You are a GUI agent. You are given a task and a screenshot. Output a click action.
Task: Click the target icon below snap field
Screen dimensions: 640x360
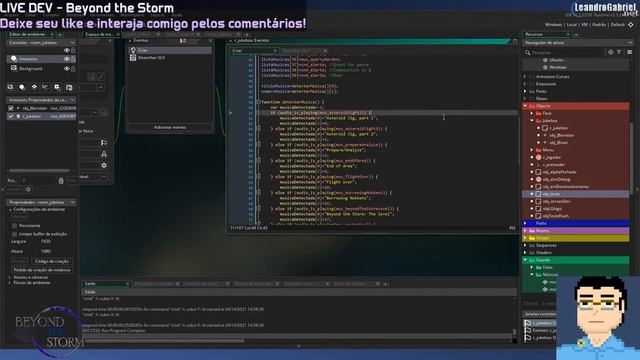(28, 189)
